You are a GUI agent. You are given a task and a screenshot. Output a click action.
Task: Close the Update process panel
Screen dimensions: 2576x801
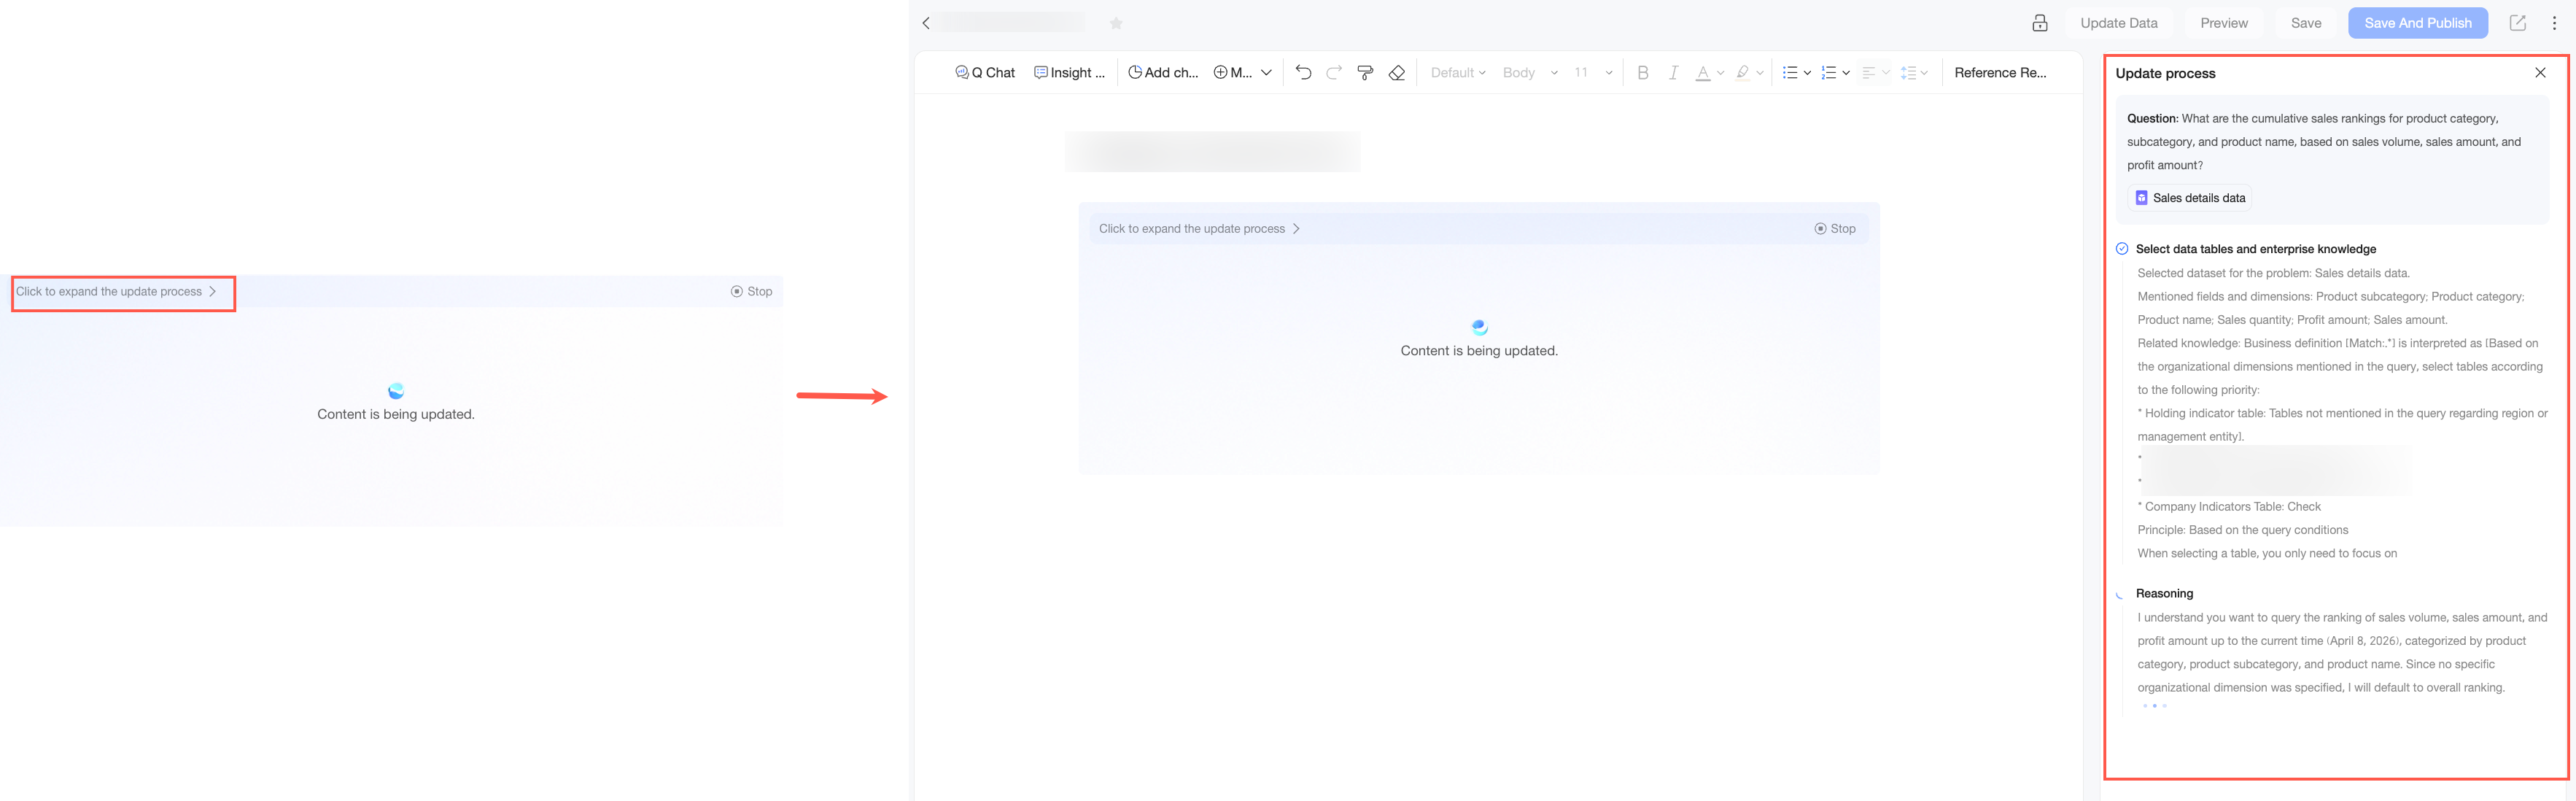pyautogui.click(x=2540, y=72)
